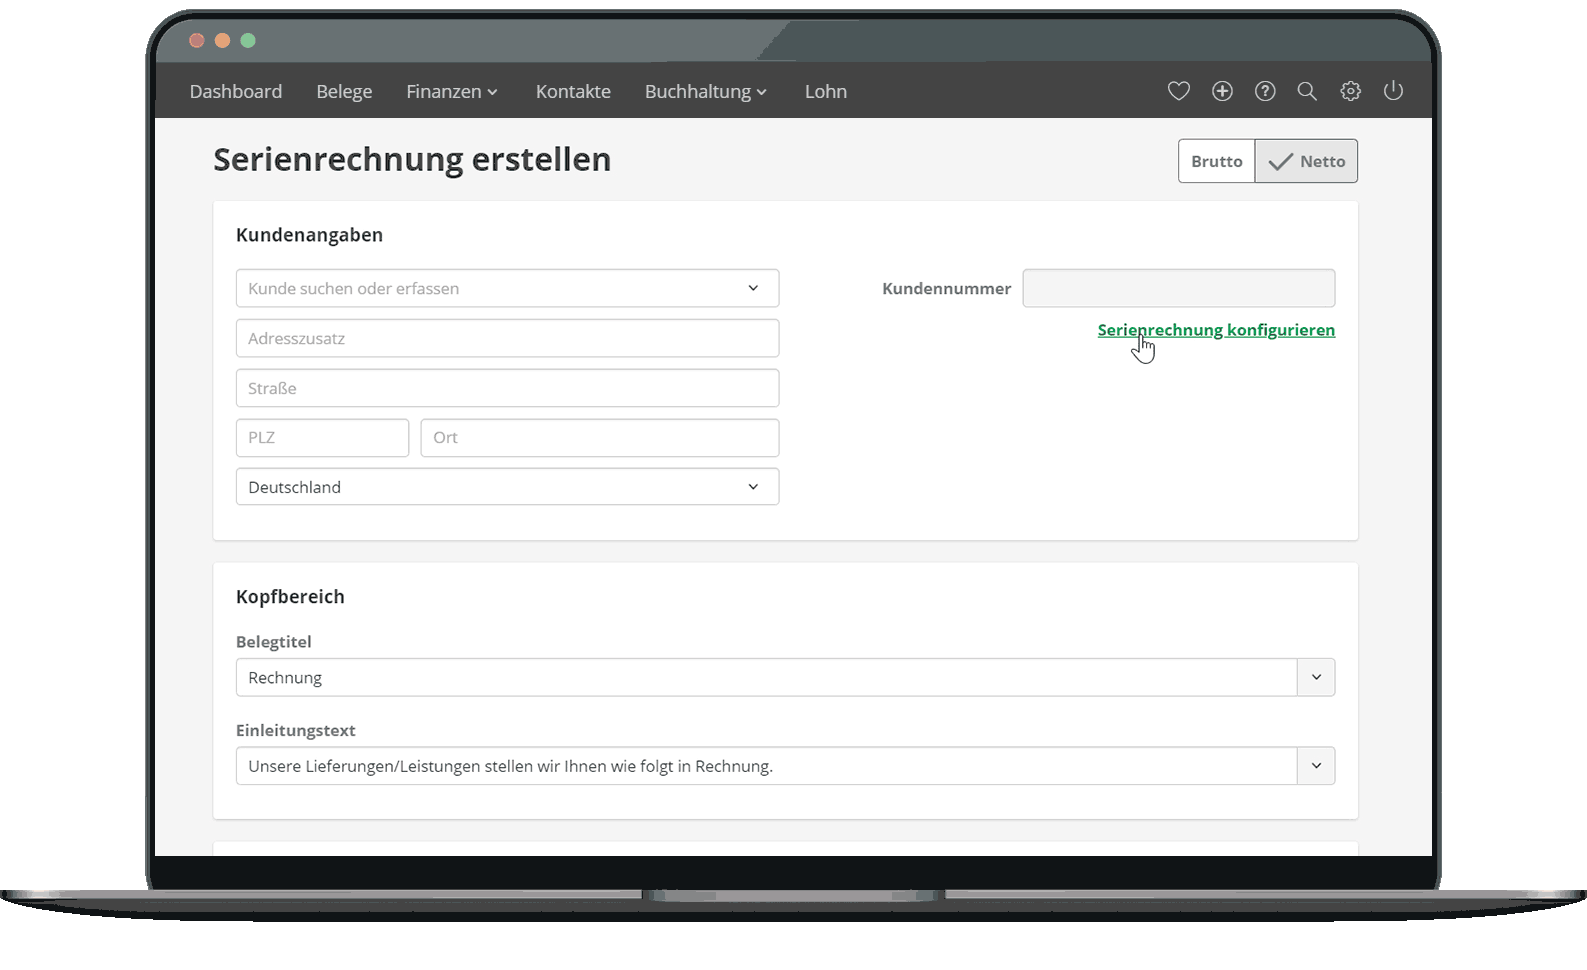Click the power logout icon
This screenshot has height=970, width=1587.
click(x=1393, y=91)
